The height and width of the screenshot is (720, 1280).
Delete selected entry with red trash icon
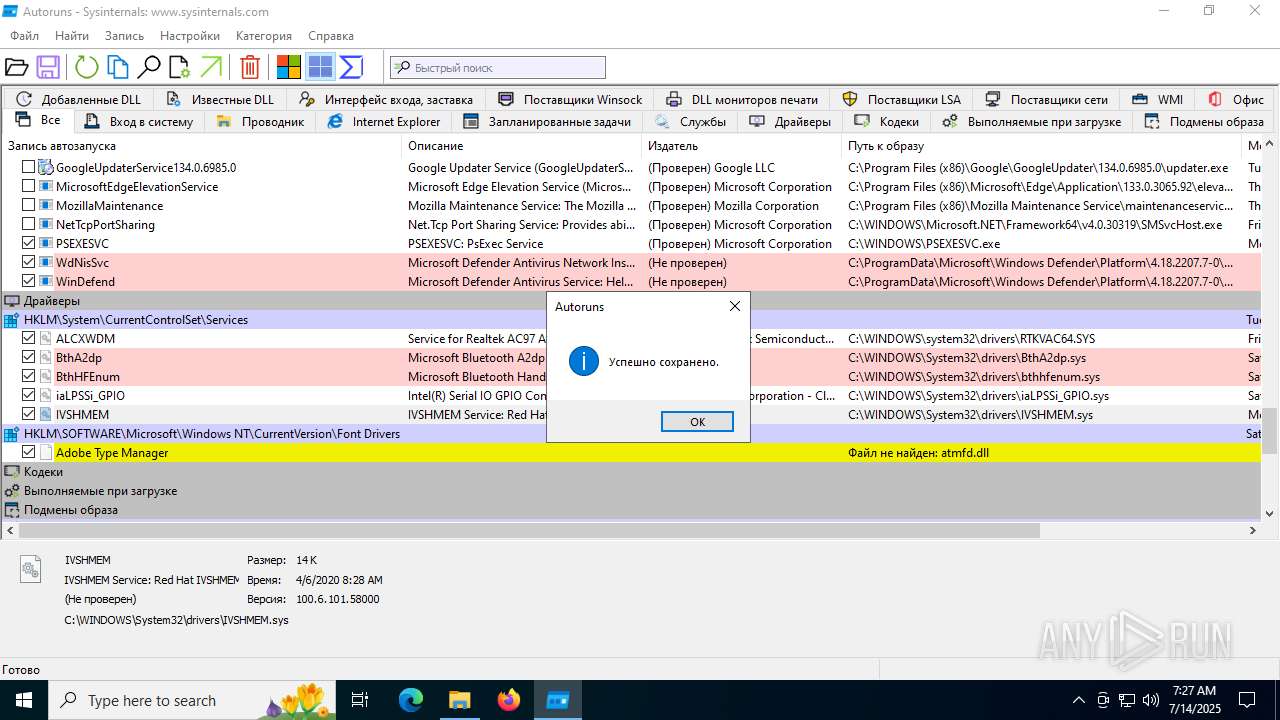250,67
